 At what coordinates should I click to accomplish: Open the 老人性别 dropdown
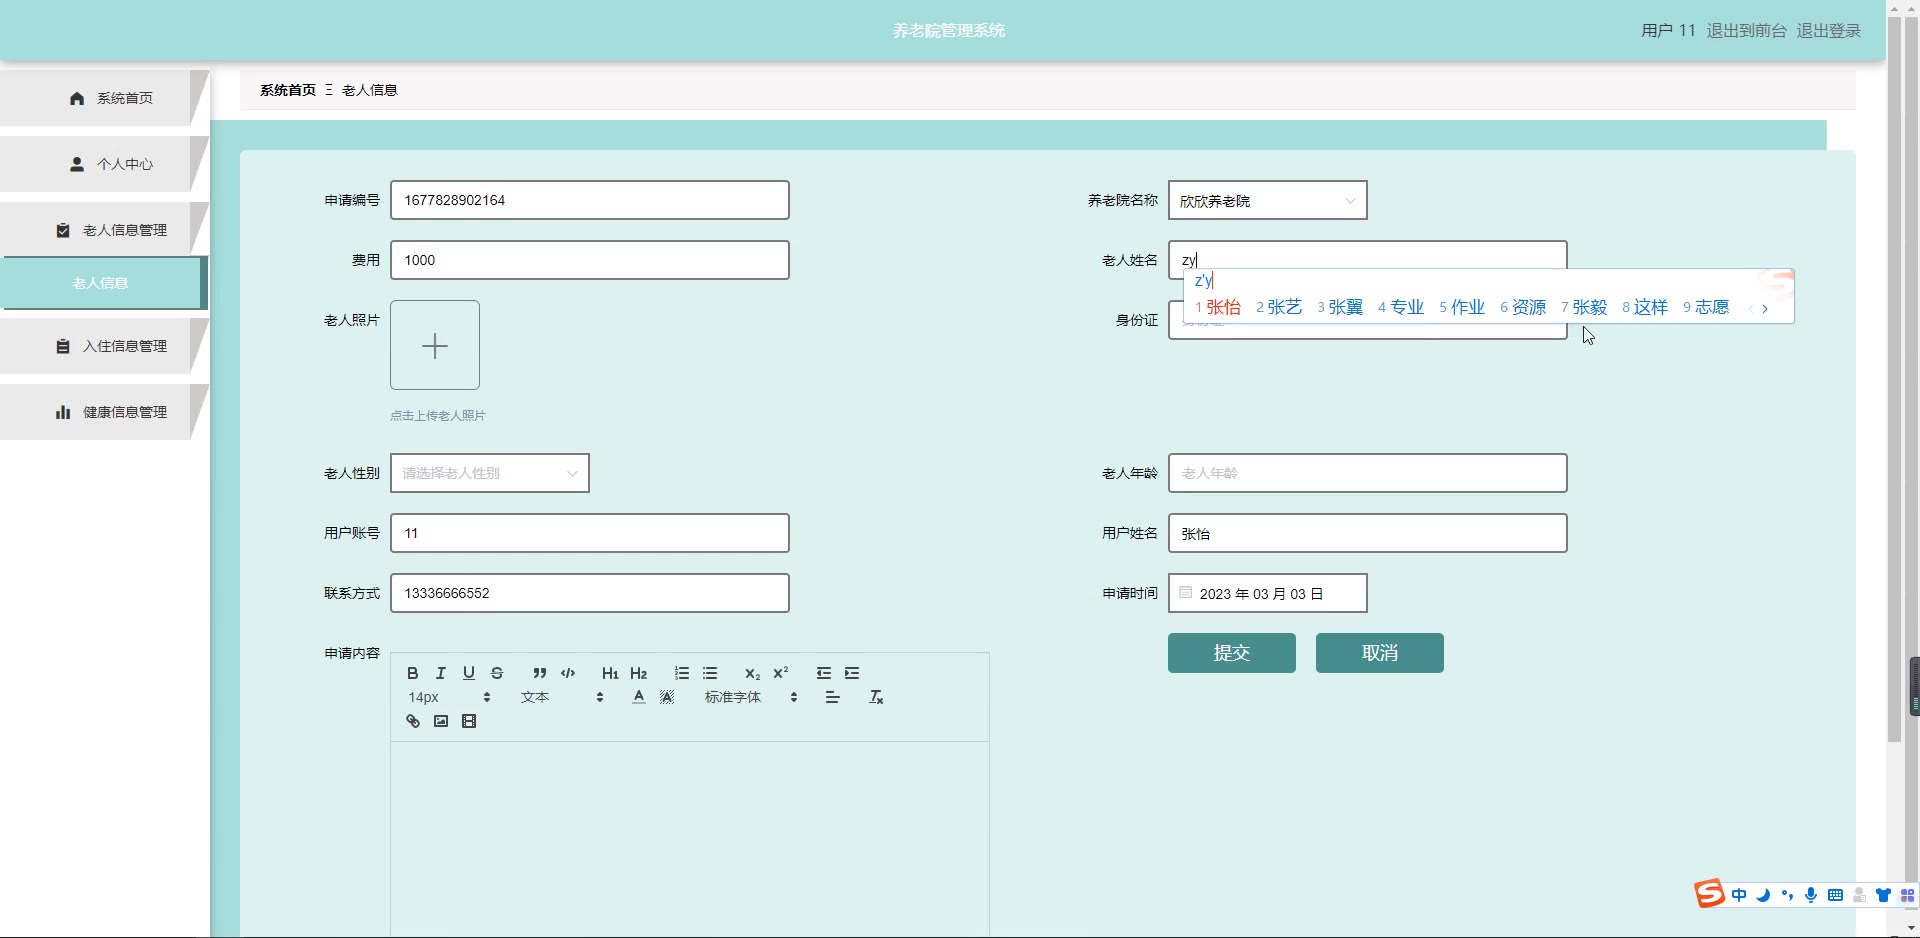(489, 473)
